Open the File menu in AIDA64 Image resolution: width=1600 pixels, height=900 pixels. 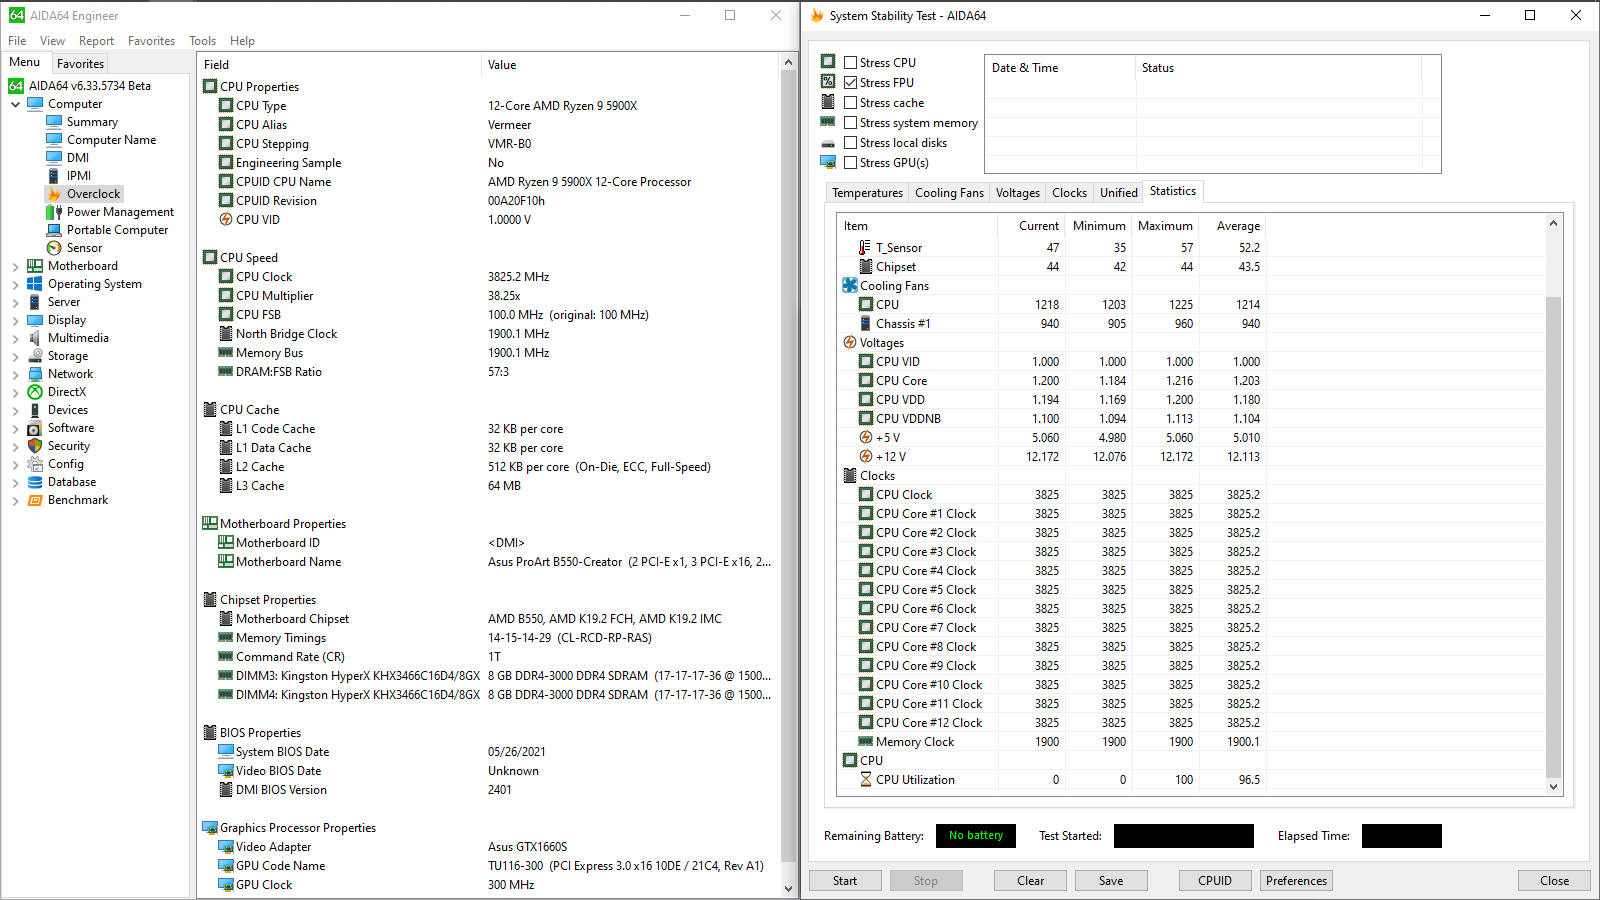point(17,41)
